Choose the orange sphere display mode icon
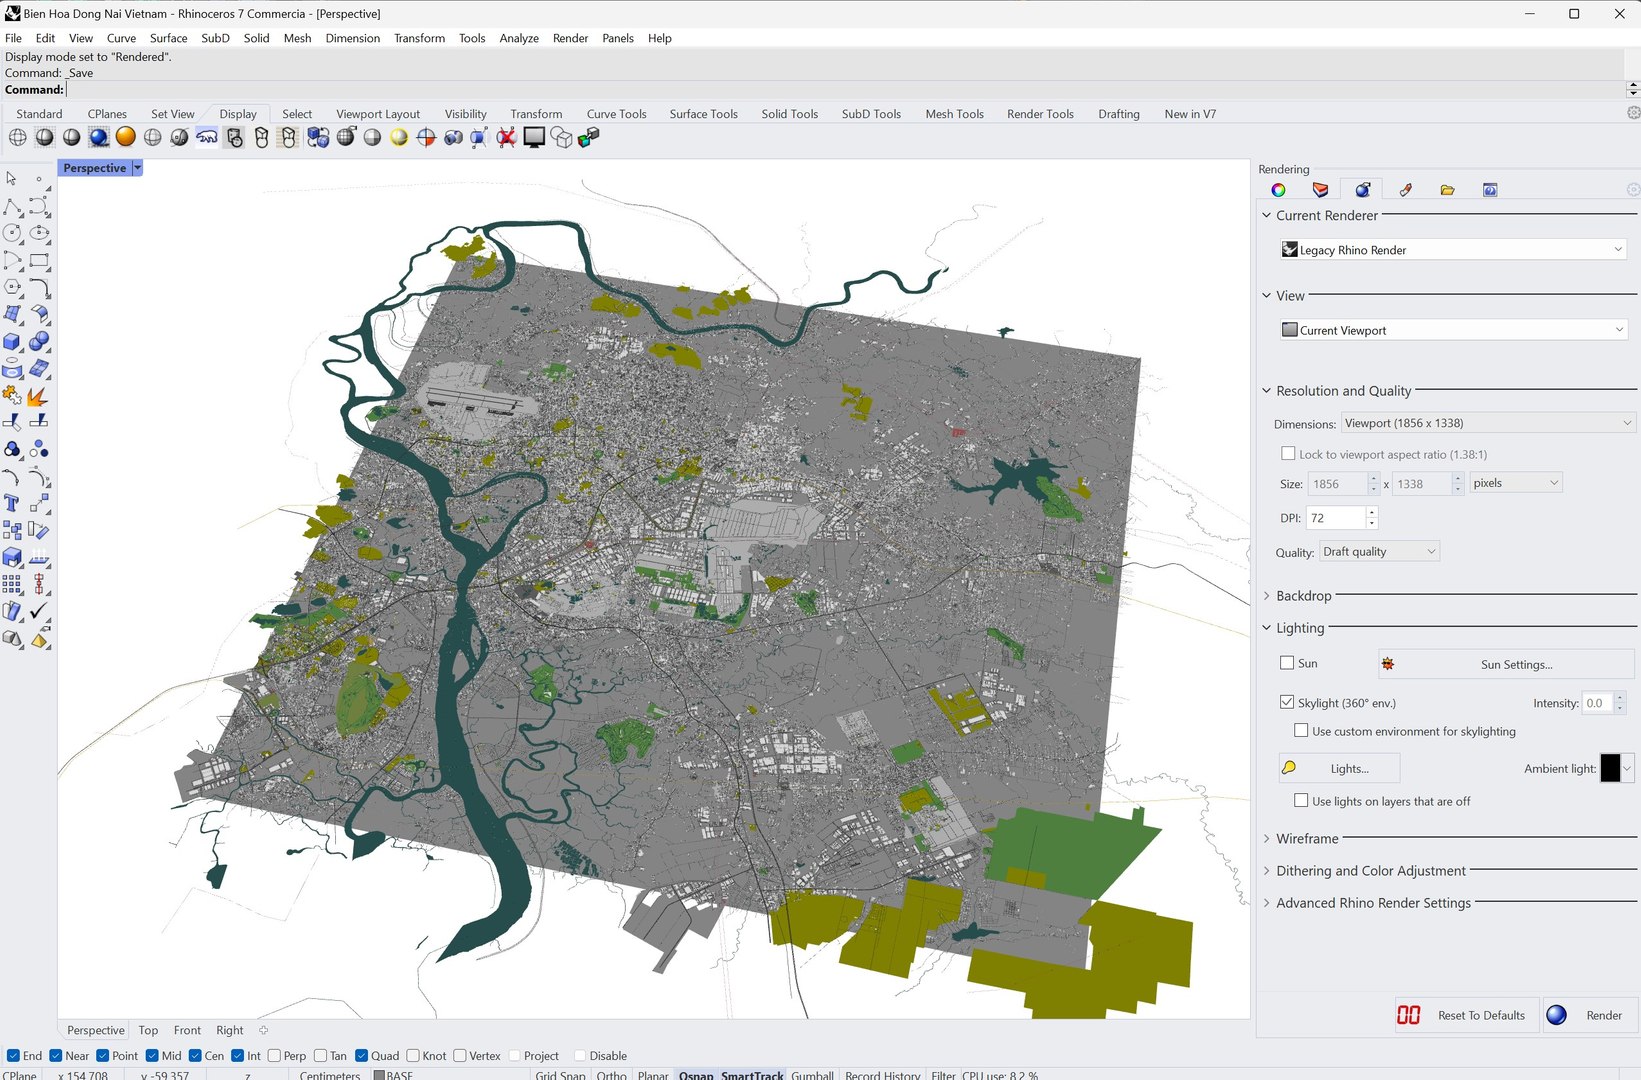The width and height of the screenshot is (1641, 1080). click(x=125, y=137)
